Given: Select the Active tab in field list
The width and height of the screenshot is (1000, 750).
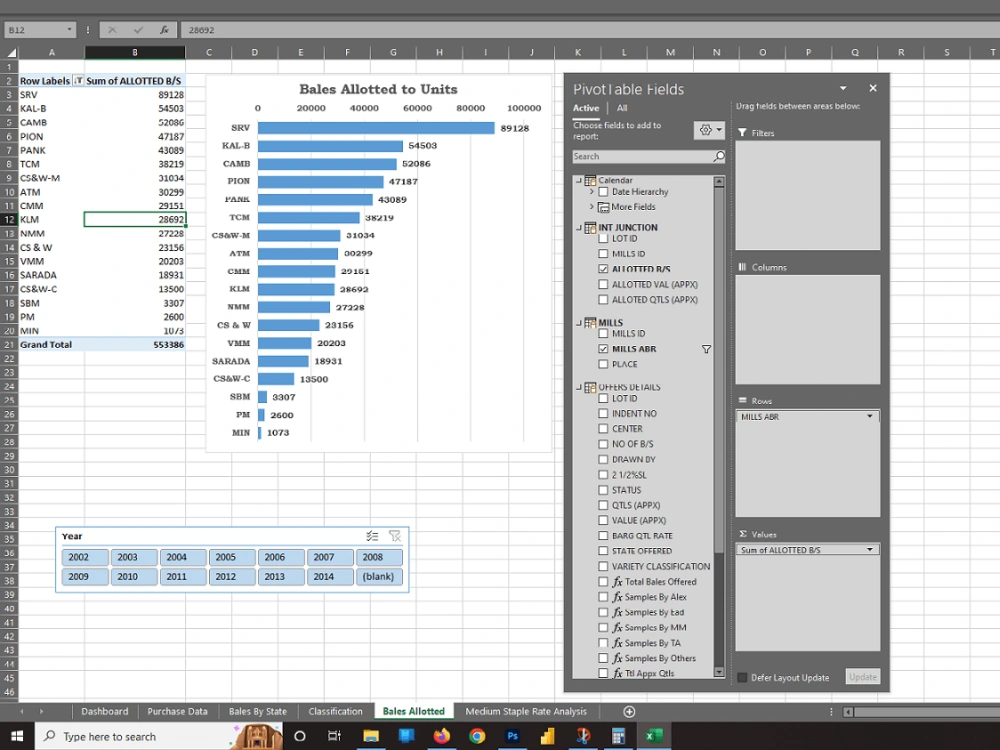Looking at the screenshot, I should (x=585, y=108).
